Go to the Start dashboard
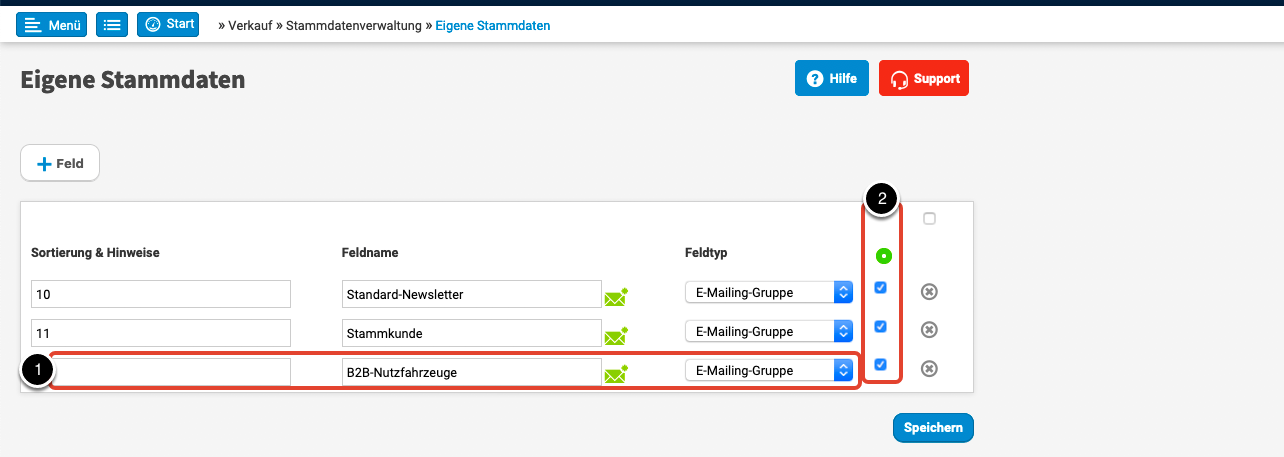The width and height of the screenshot is (1284, 457). (168, 24)
